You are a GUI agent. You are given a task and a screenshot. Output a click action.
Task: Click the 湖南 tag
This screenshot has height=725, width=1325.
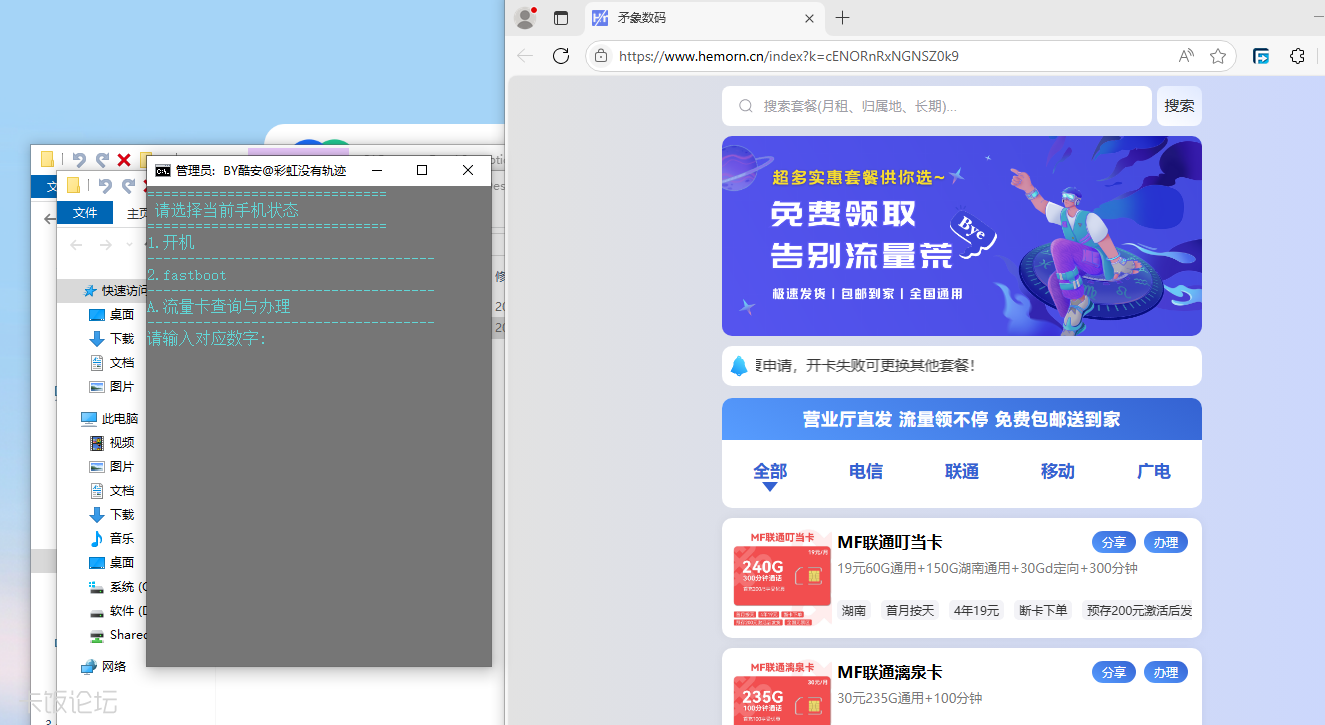point(854,610)
